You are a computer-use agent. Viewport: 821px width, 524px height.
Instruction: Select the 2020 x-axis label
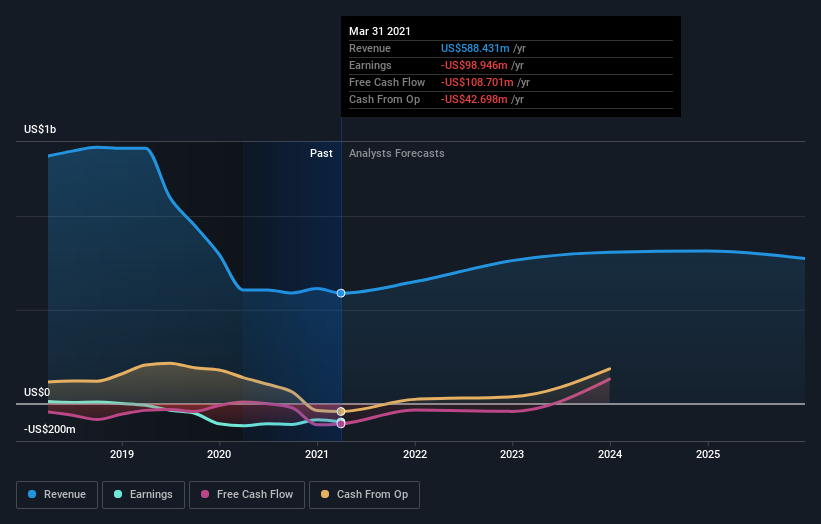tap(219, 454)
